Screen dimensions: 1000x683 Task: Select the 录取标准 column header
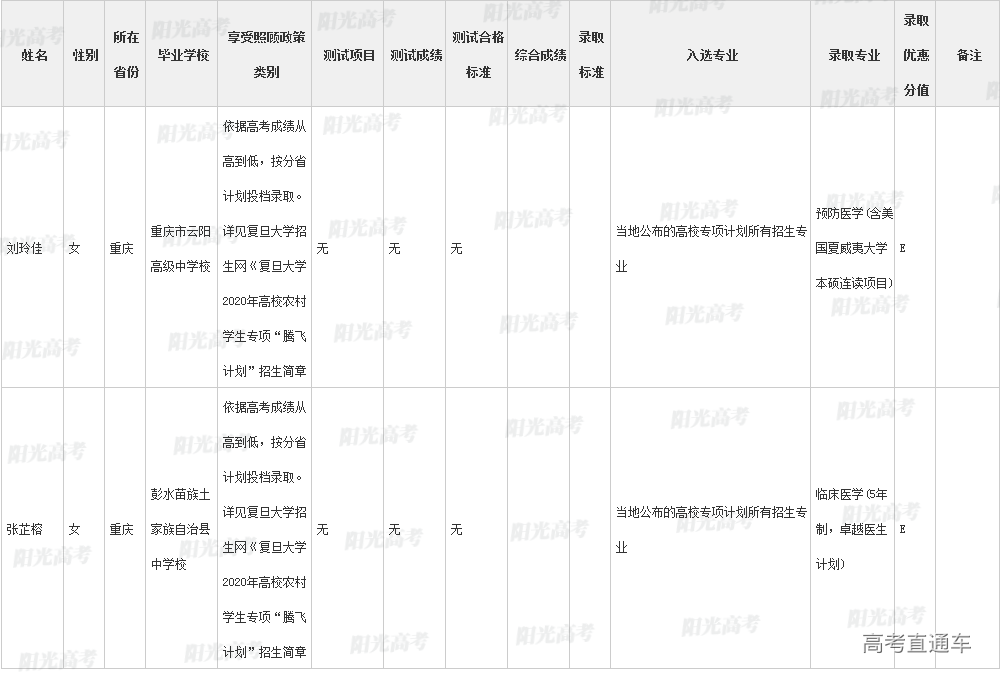[x=591, y=55]
